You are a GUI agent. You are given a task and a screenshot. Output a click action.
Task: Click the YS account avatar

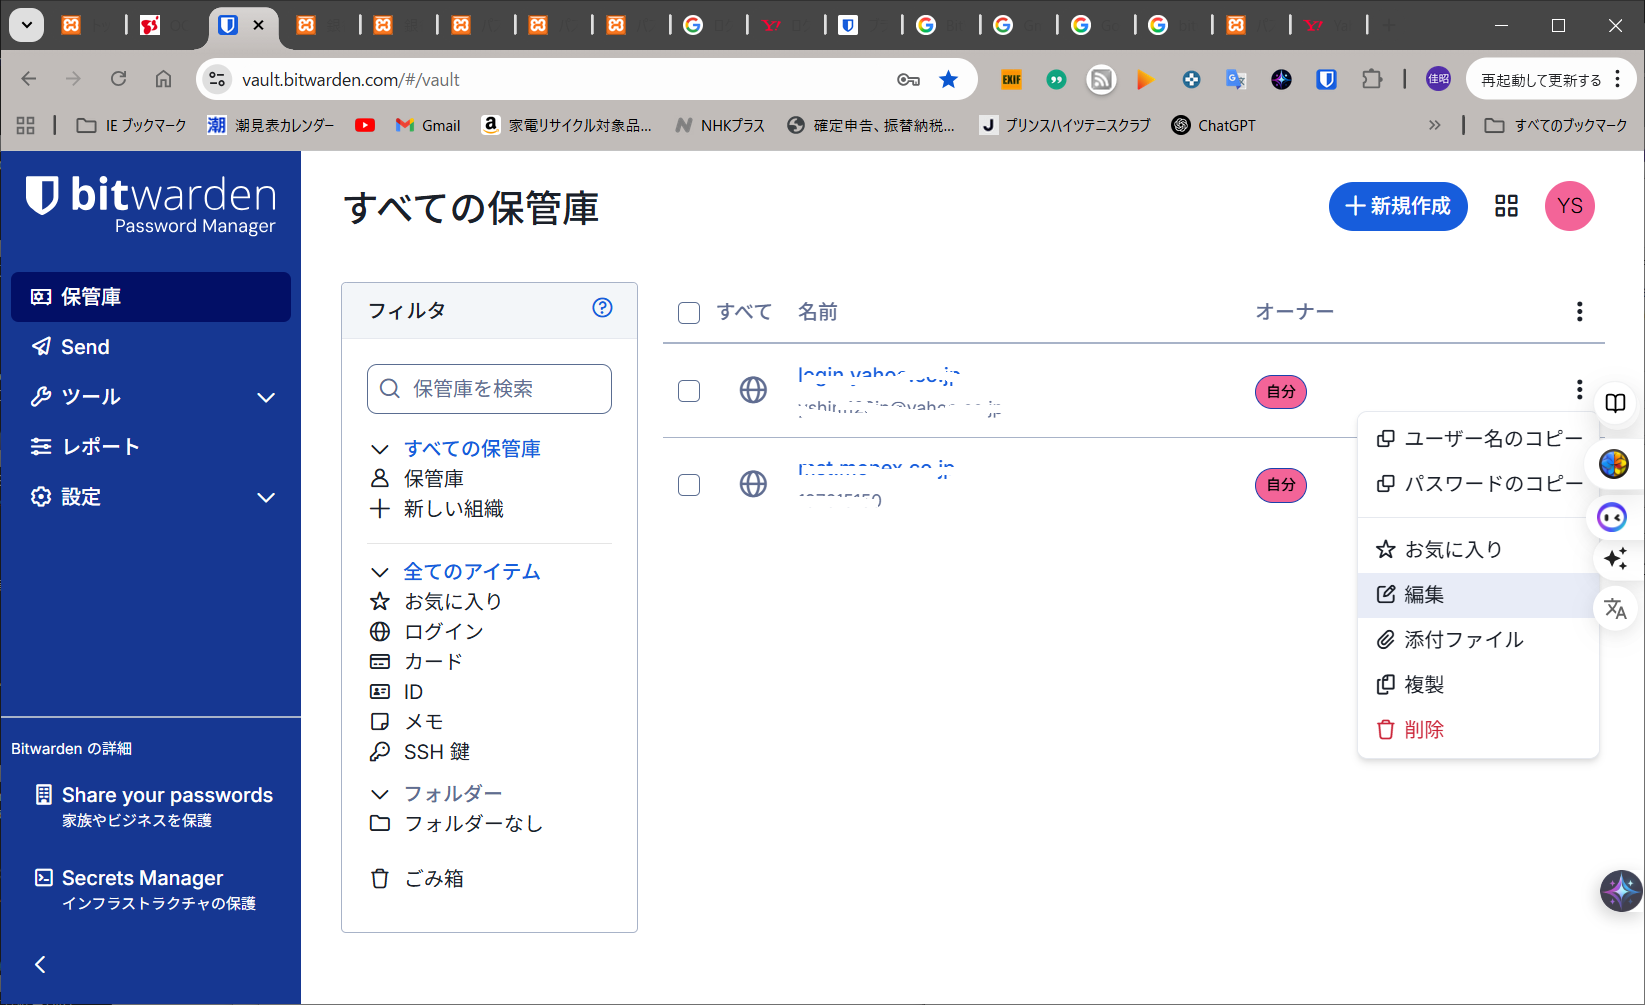coord(1569,206)
